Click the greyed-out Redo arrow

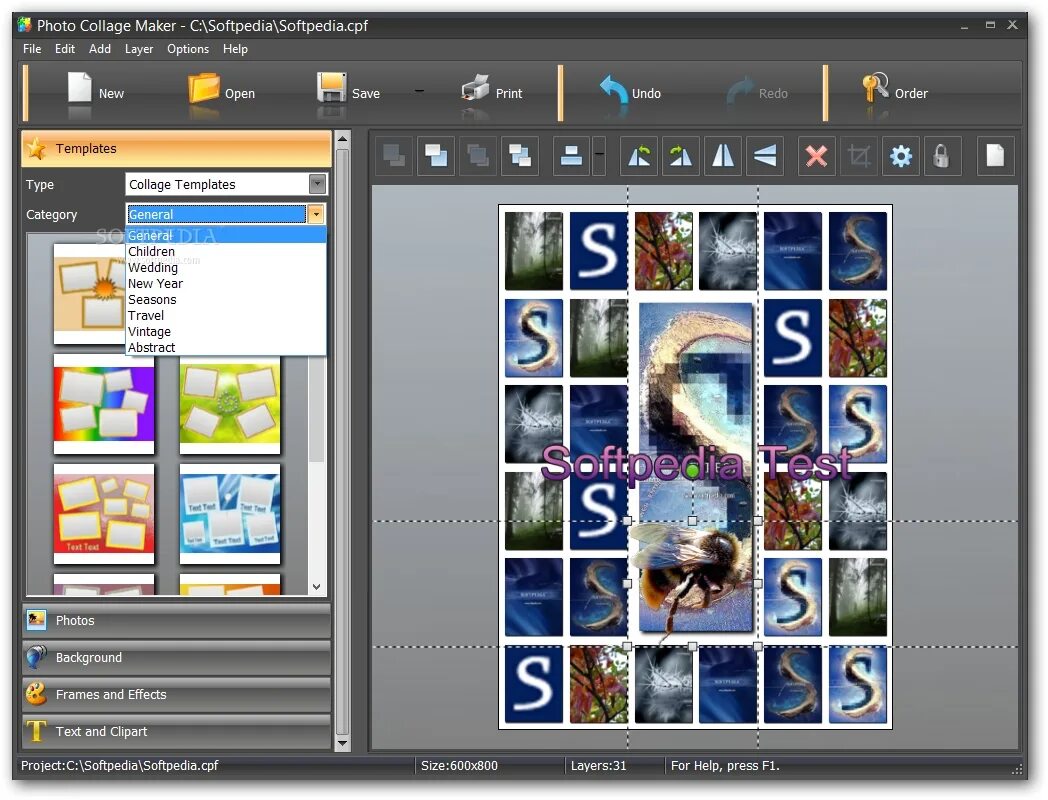click(x=740, y=91)
